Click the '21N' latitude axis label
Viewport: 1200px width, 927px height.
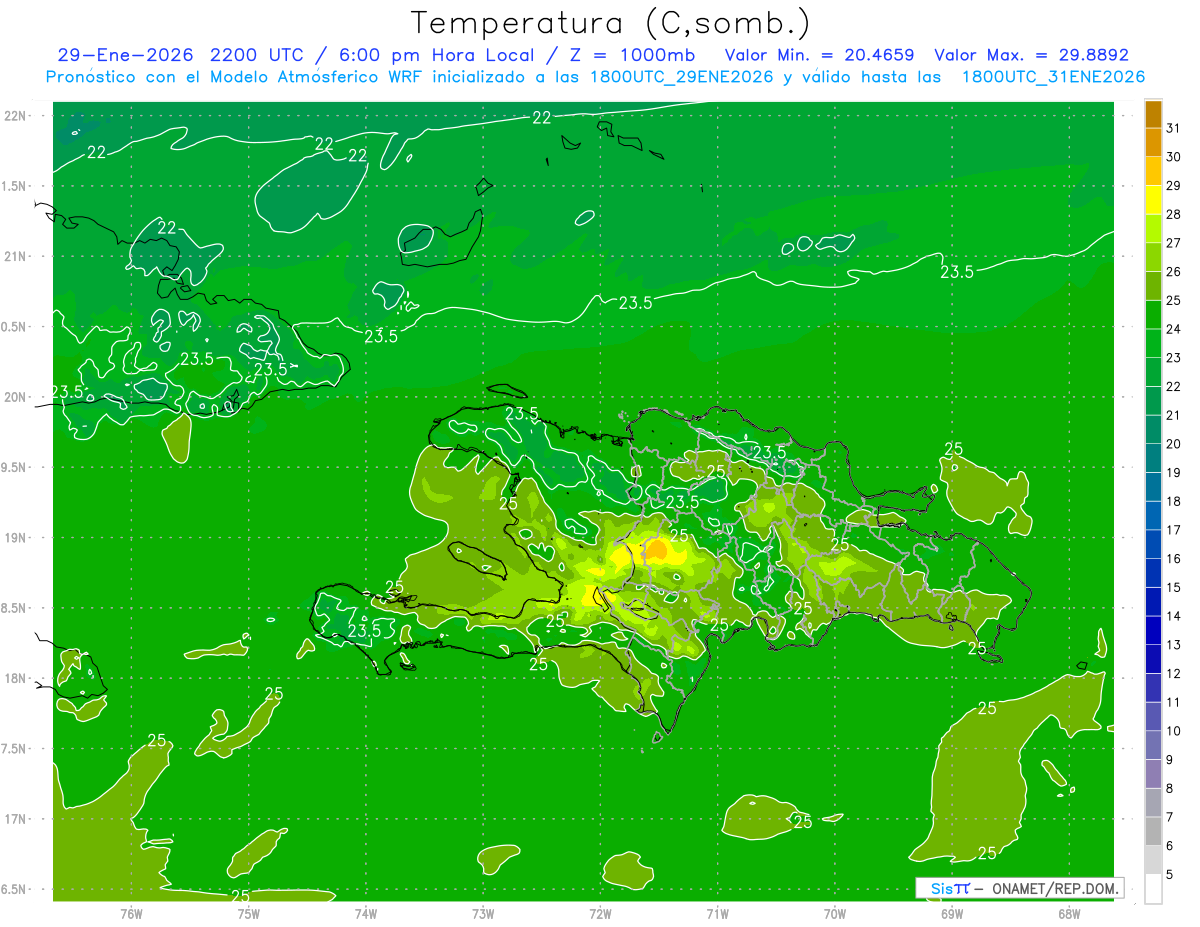[x=16, y=256]
